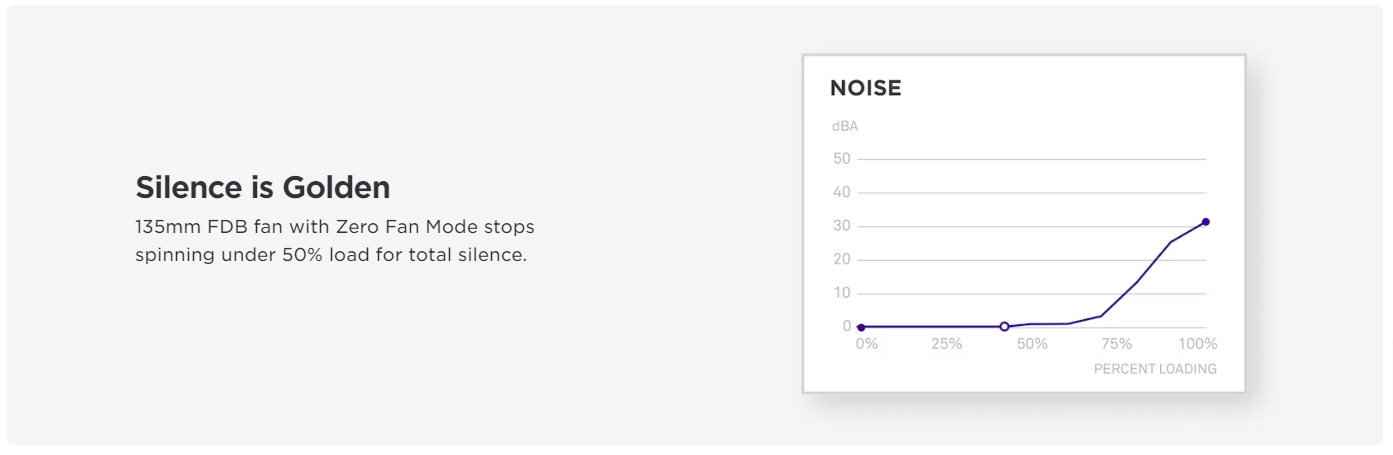This screenshot has height=455, width=1393.
Task: Click the 50 value on the dBA axis
Action: pos(841,158)
